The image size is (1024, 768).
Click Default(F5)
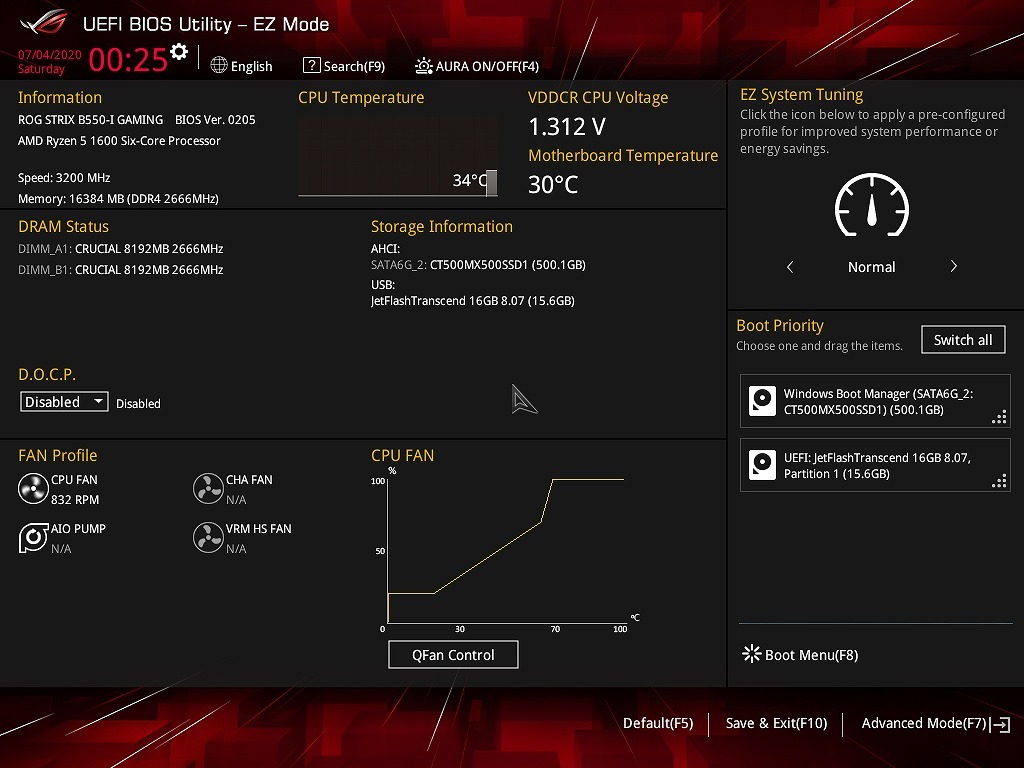click(658, 723)
